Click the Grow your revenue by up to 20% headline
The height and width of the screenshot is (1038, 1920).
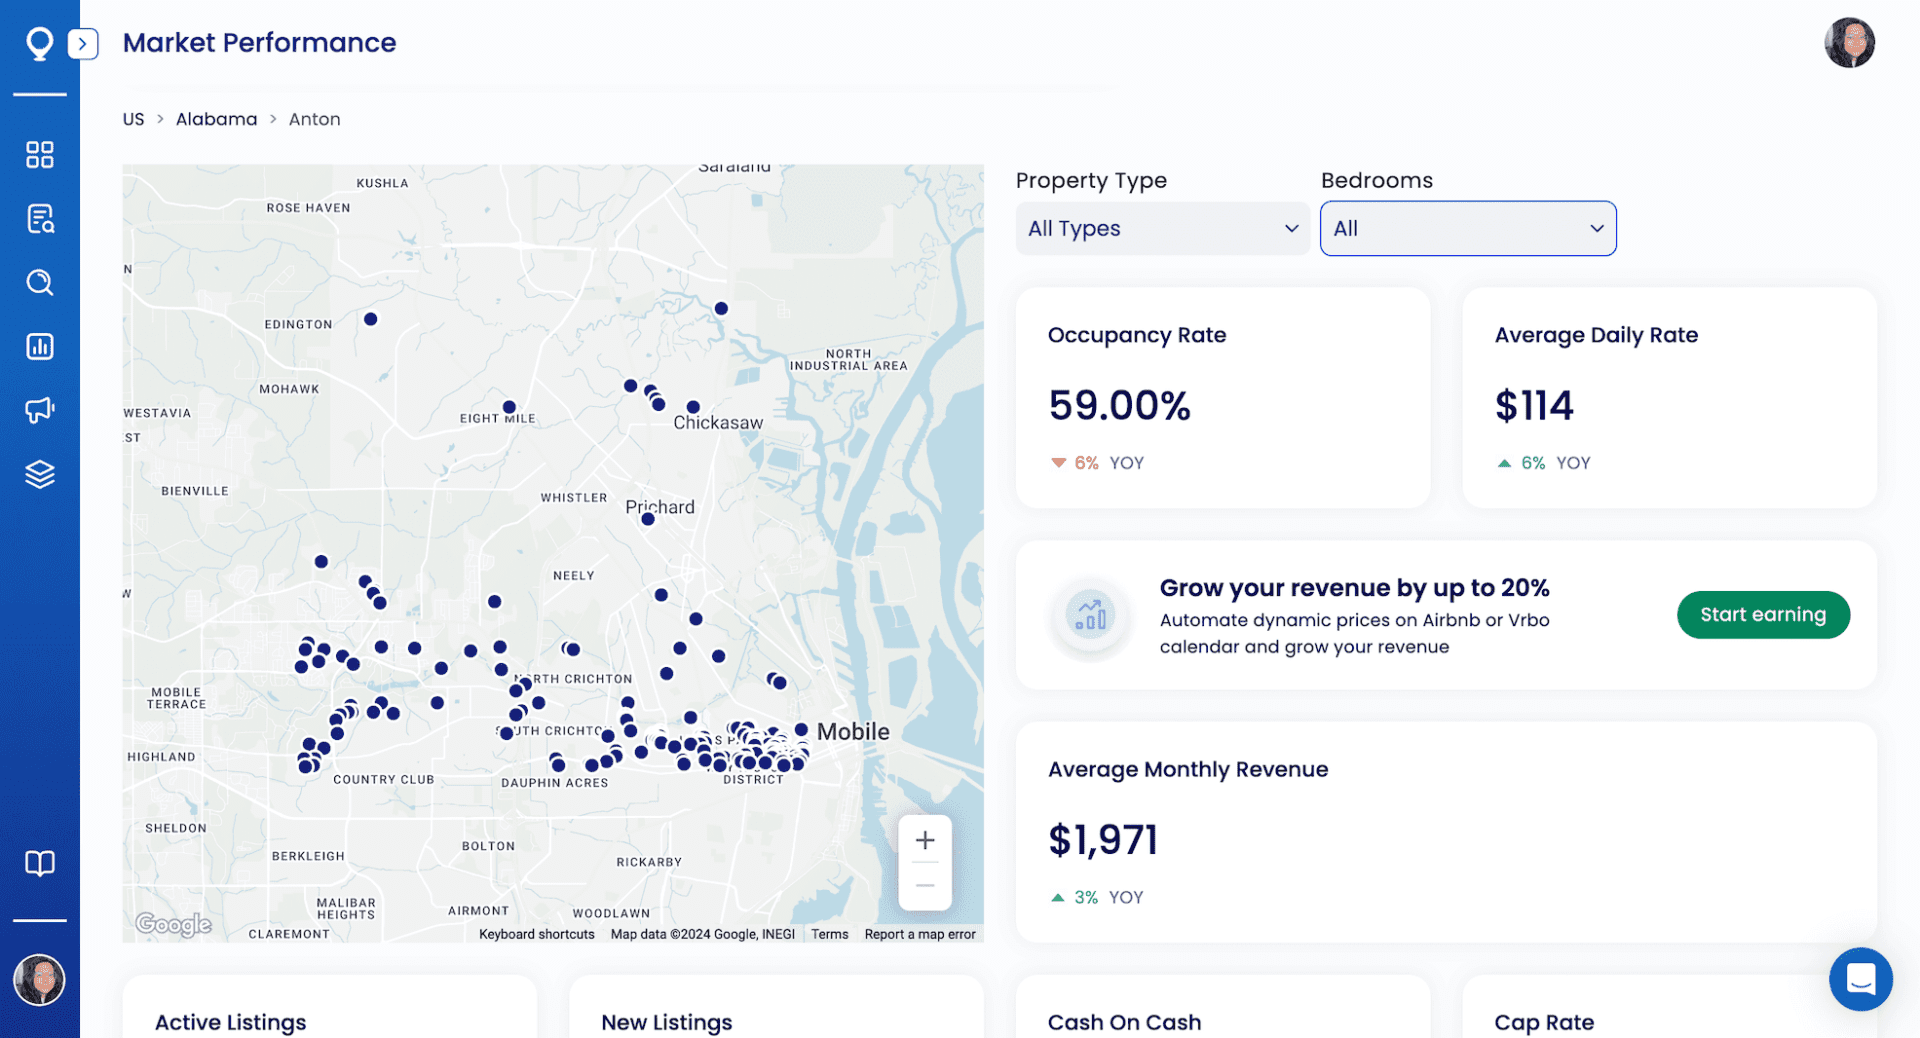tap(1354, 588)
